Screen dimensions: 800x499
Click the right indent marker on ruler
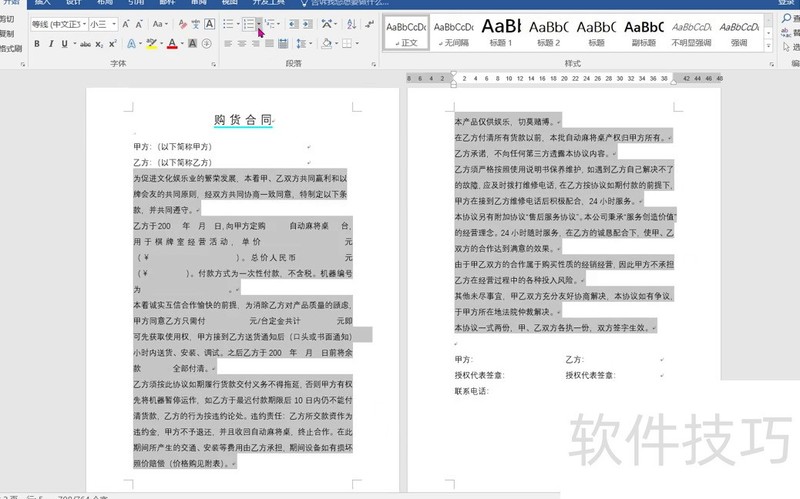pos(673,81)
